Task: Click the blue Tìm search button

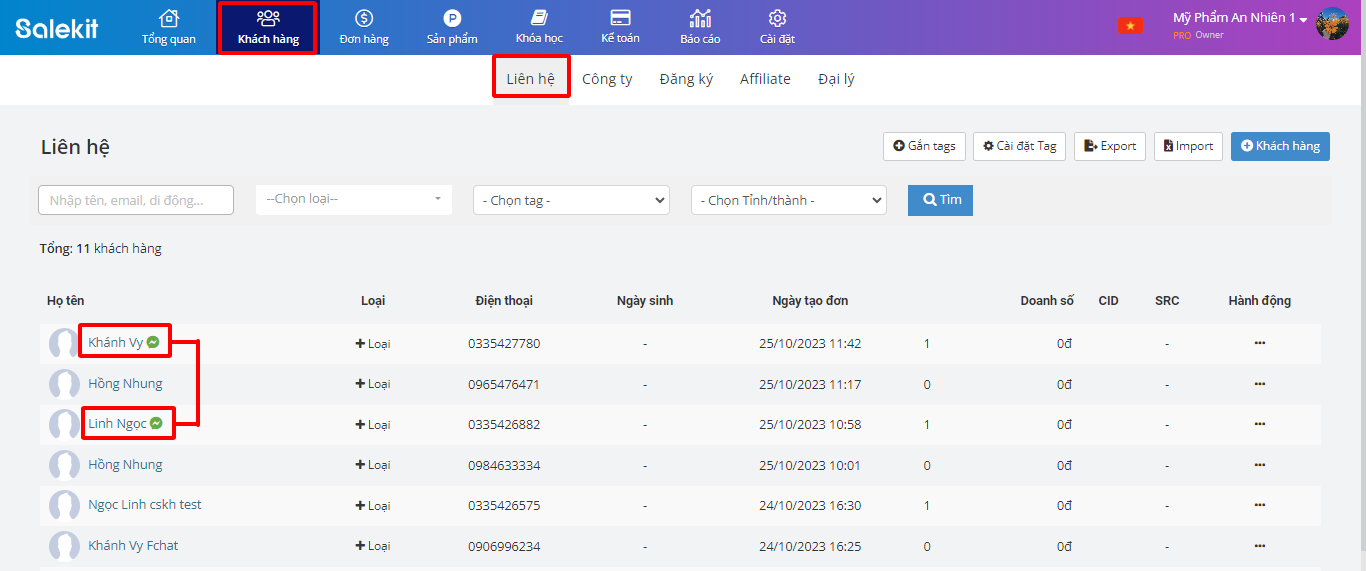Action: tap(939, 200)
